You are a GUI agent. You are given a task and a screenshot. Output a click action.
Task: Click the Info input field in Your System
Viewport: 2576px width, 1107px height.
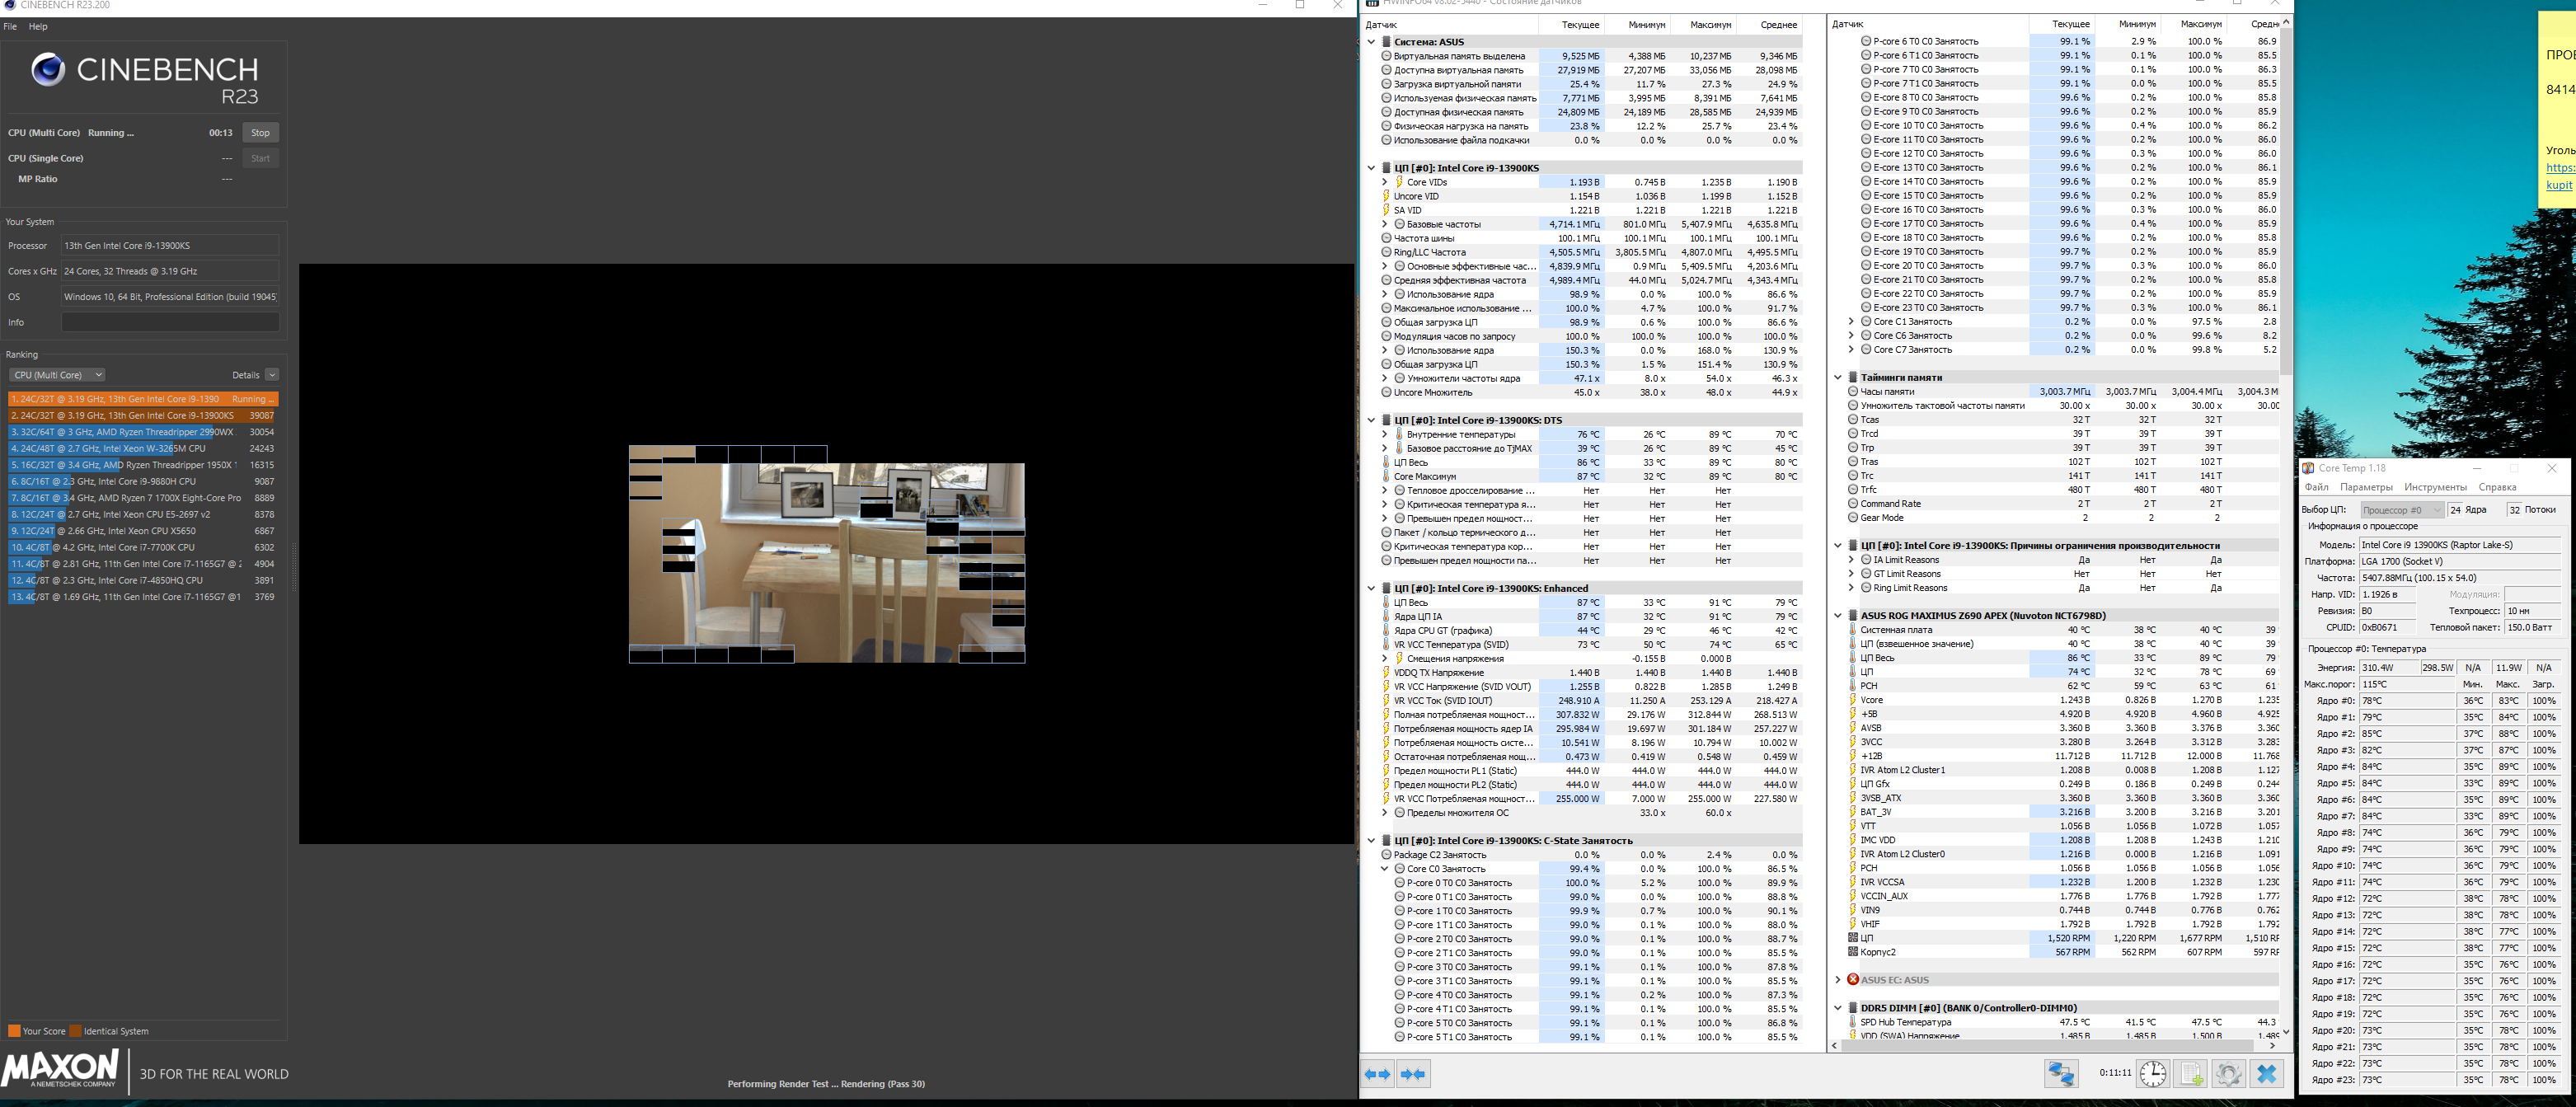170,322
